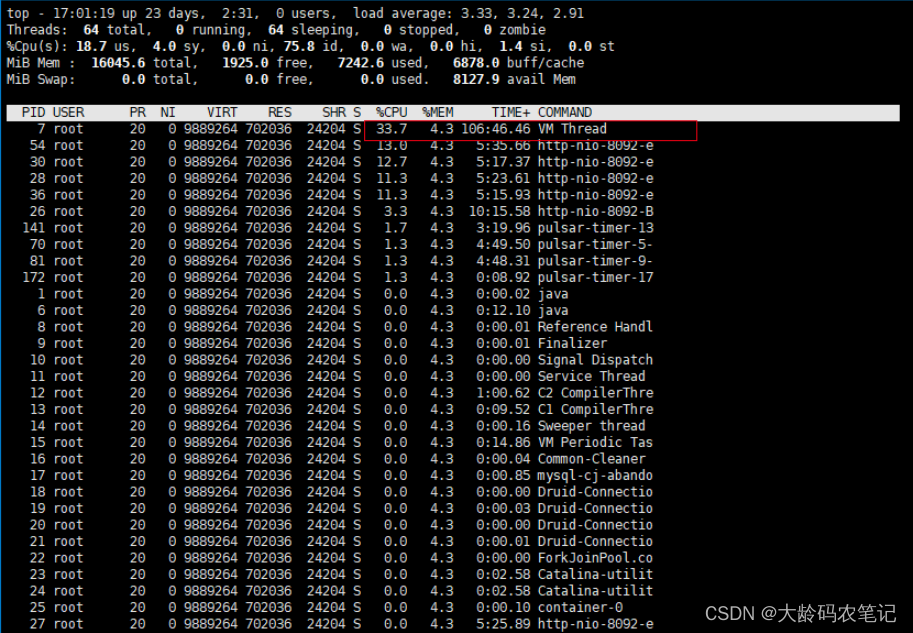
Task: Click the 0:14.86 time value
Action: coord(504,443)
